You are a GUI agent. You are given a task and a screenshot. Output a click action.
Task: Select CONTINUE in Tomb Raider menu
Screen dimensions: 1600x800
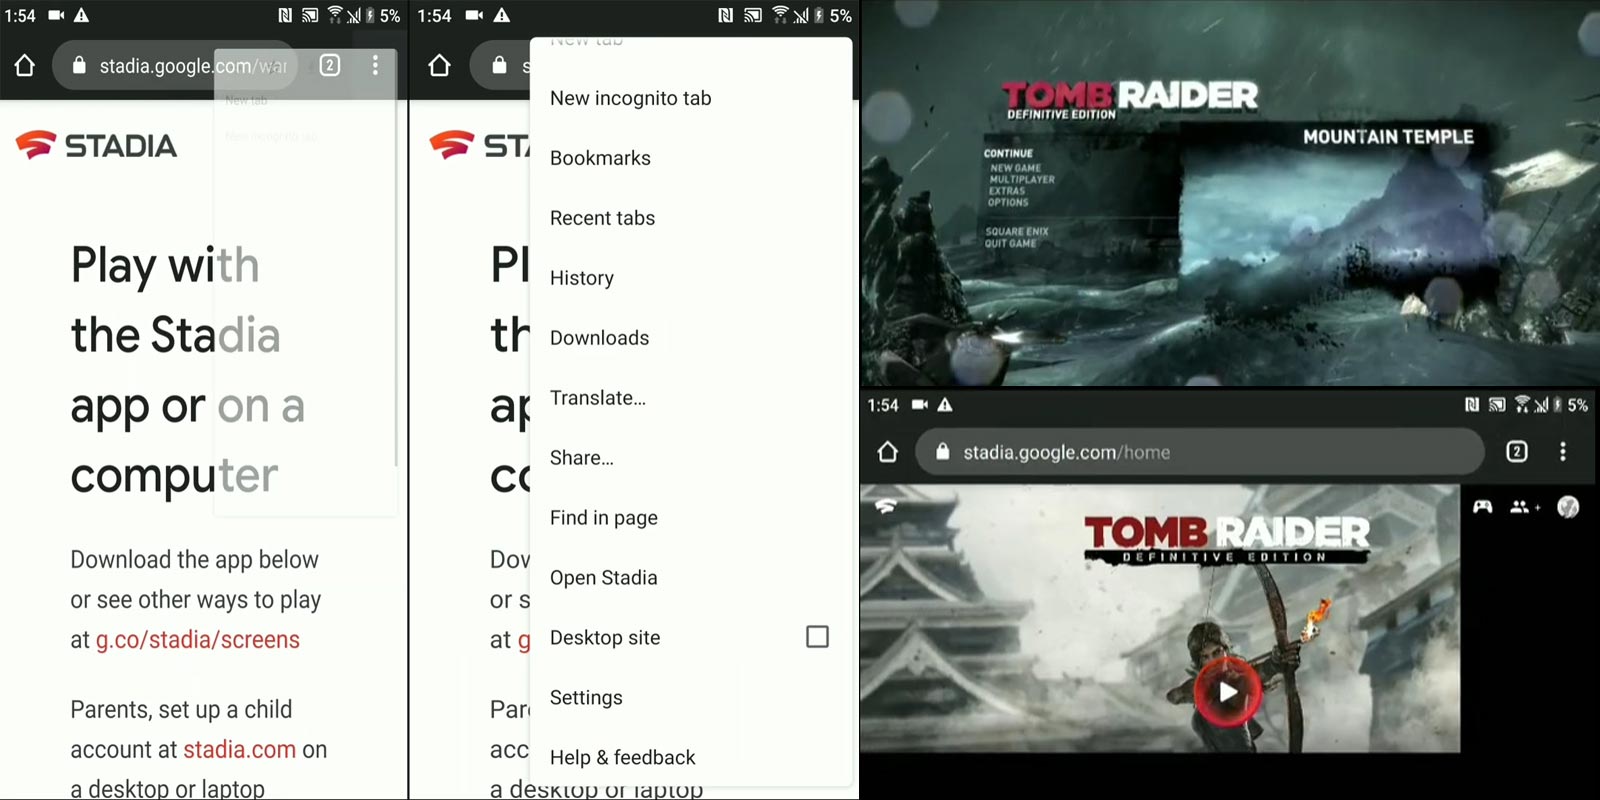pyautogui.click(x=1008, y=154)
